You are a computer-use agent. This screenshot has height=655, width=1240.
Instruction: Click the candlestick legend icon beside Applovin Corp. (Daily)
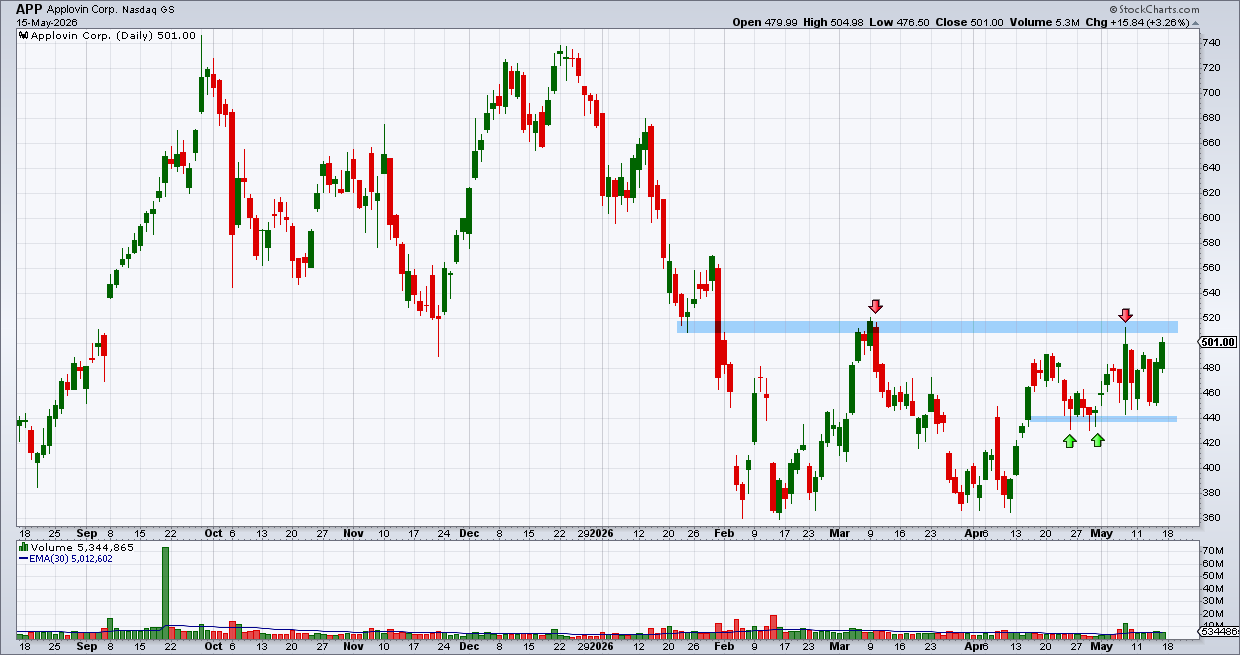24,34
